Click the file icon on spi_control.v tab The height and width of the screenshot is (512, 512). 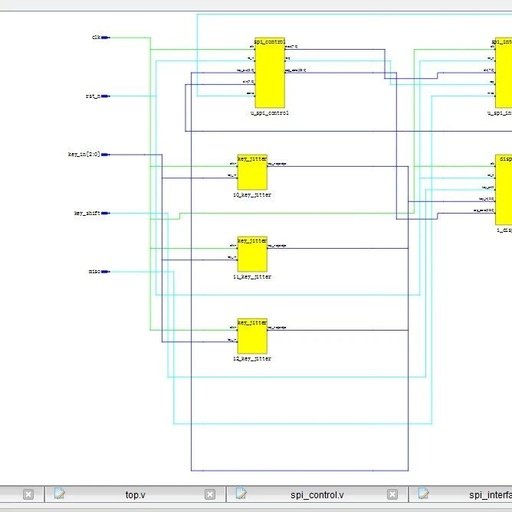click(x=241, y=494)
